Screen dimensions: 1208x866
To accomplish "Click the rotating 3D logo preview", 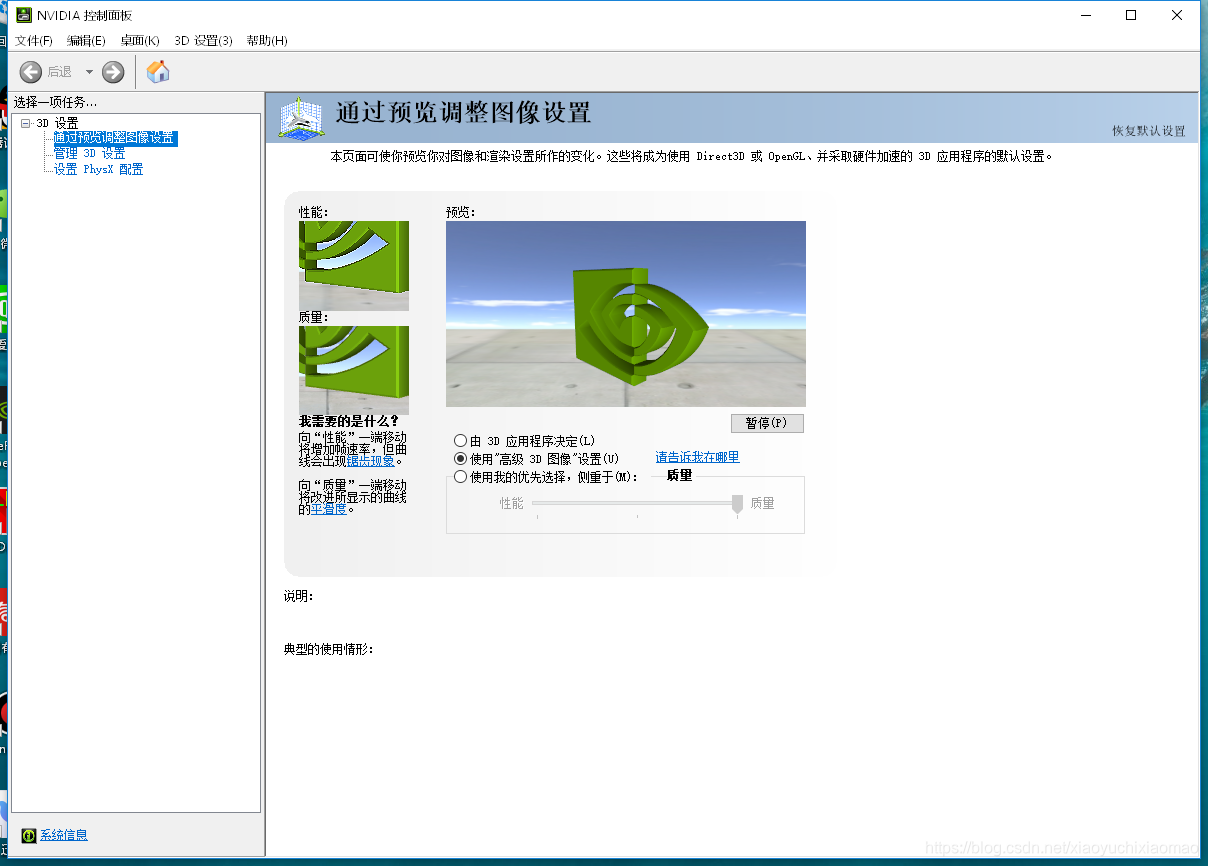I will pyautogui.click(x=625, y=314).
